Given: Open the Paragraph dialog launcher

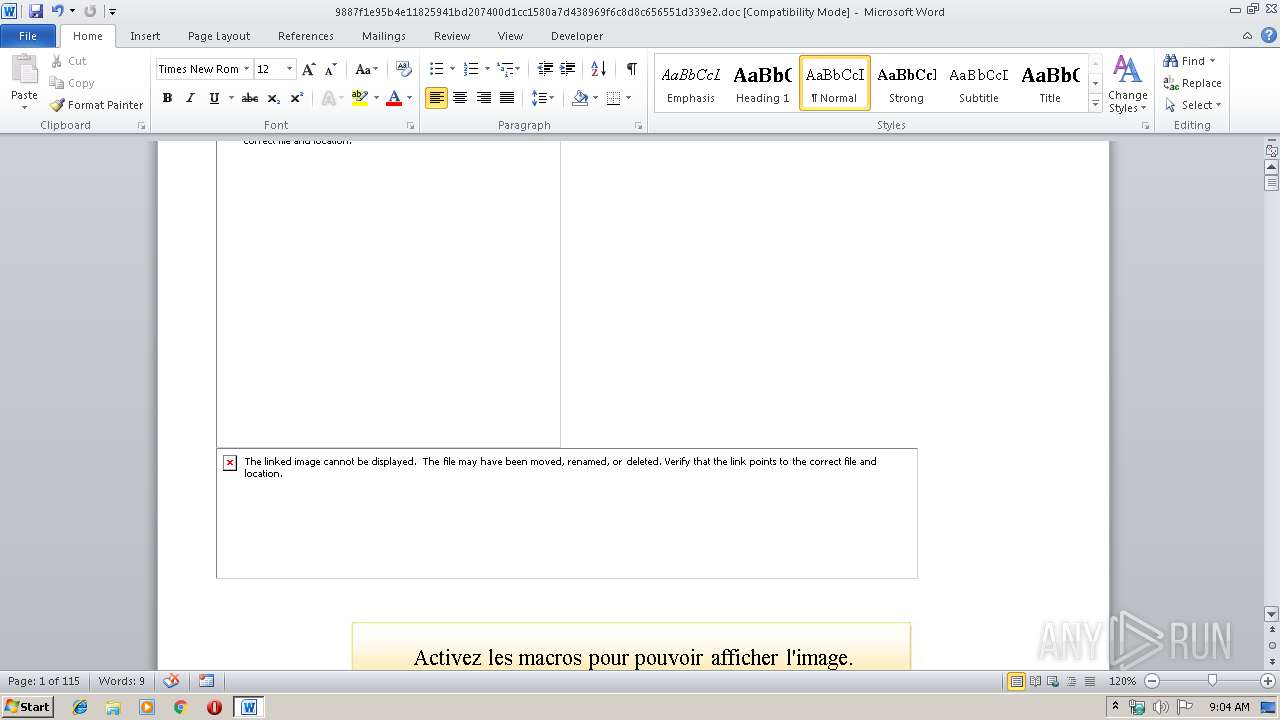Looking at the screenshot, I should coord(639,126).
